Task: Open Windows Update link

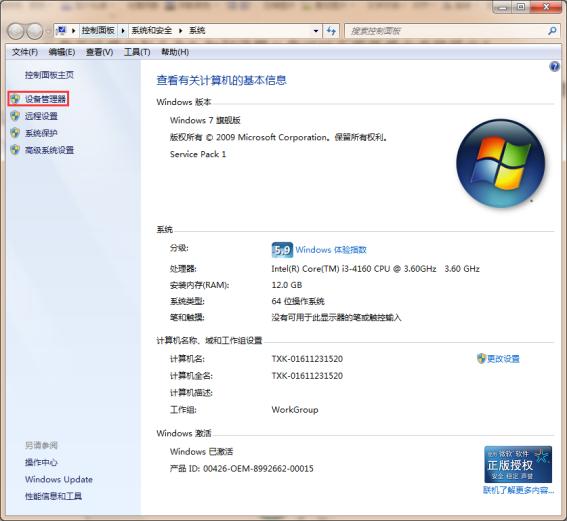Action: tap(59, 479)
